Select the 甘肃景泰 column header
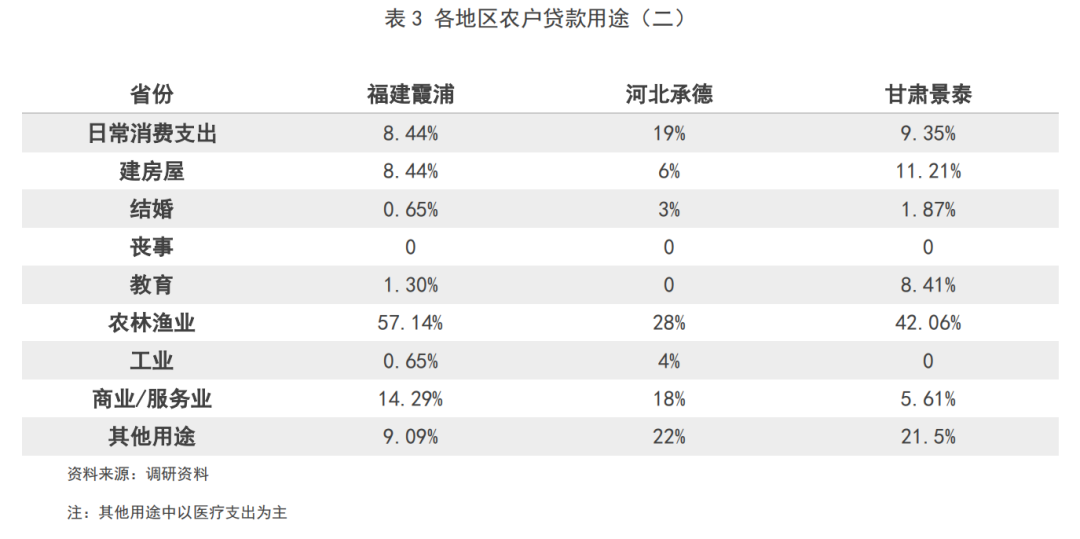 [x=928, y=94]
